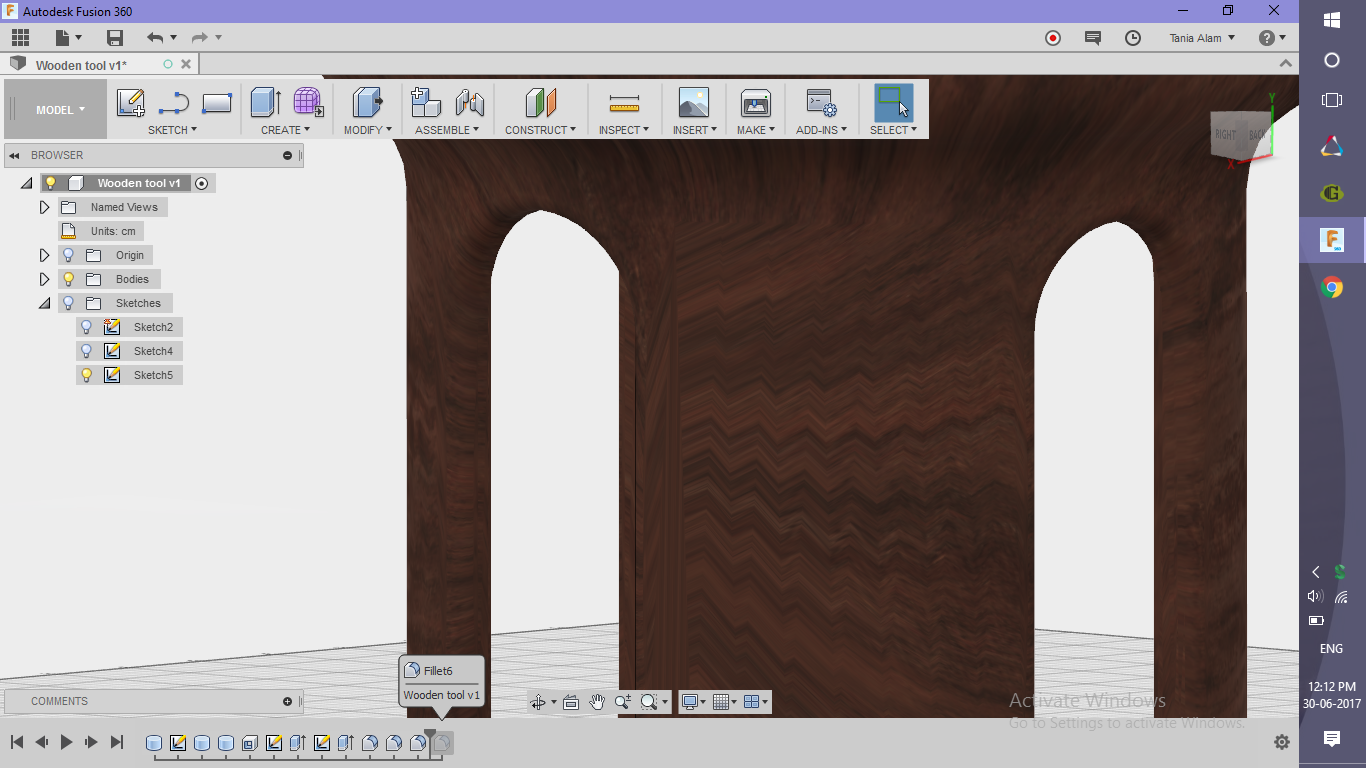Collapse the Wooden tool v1 root node
The image size is (1366, 768).
point(26,183)
